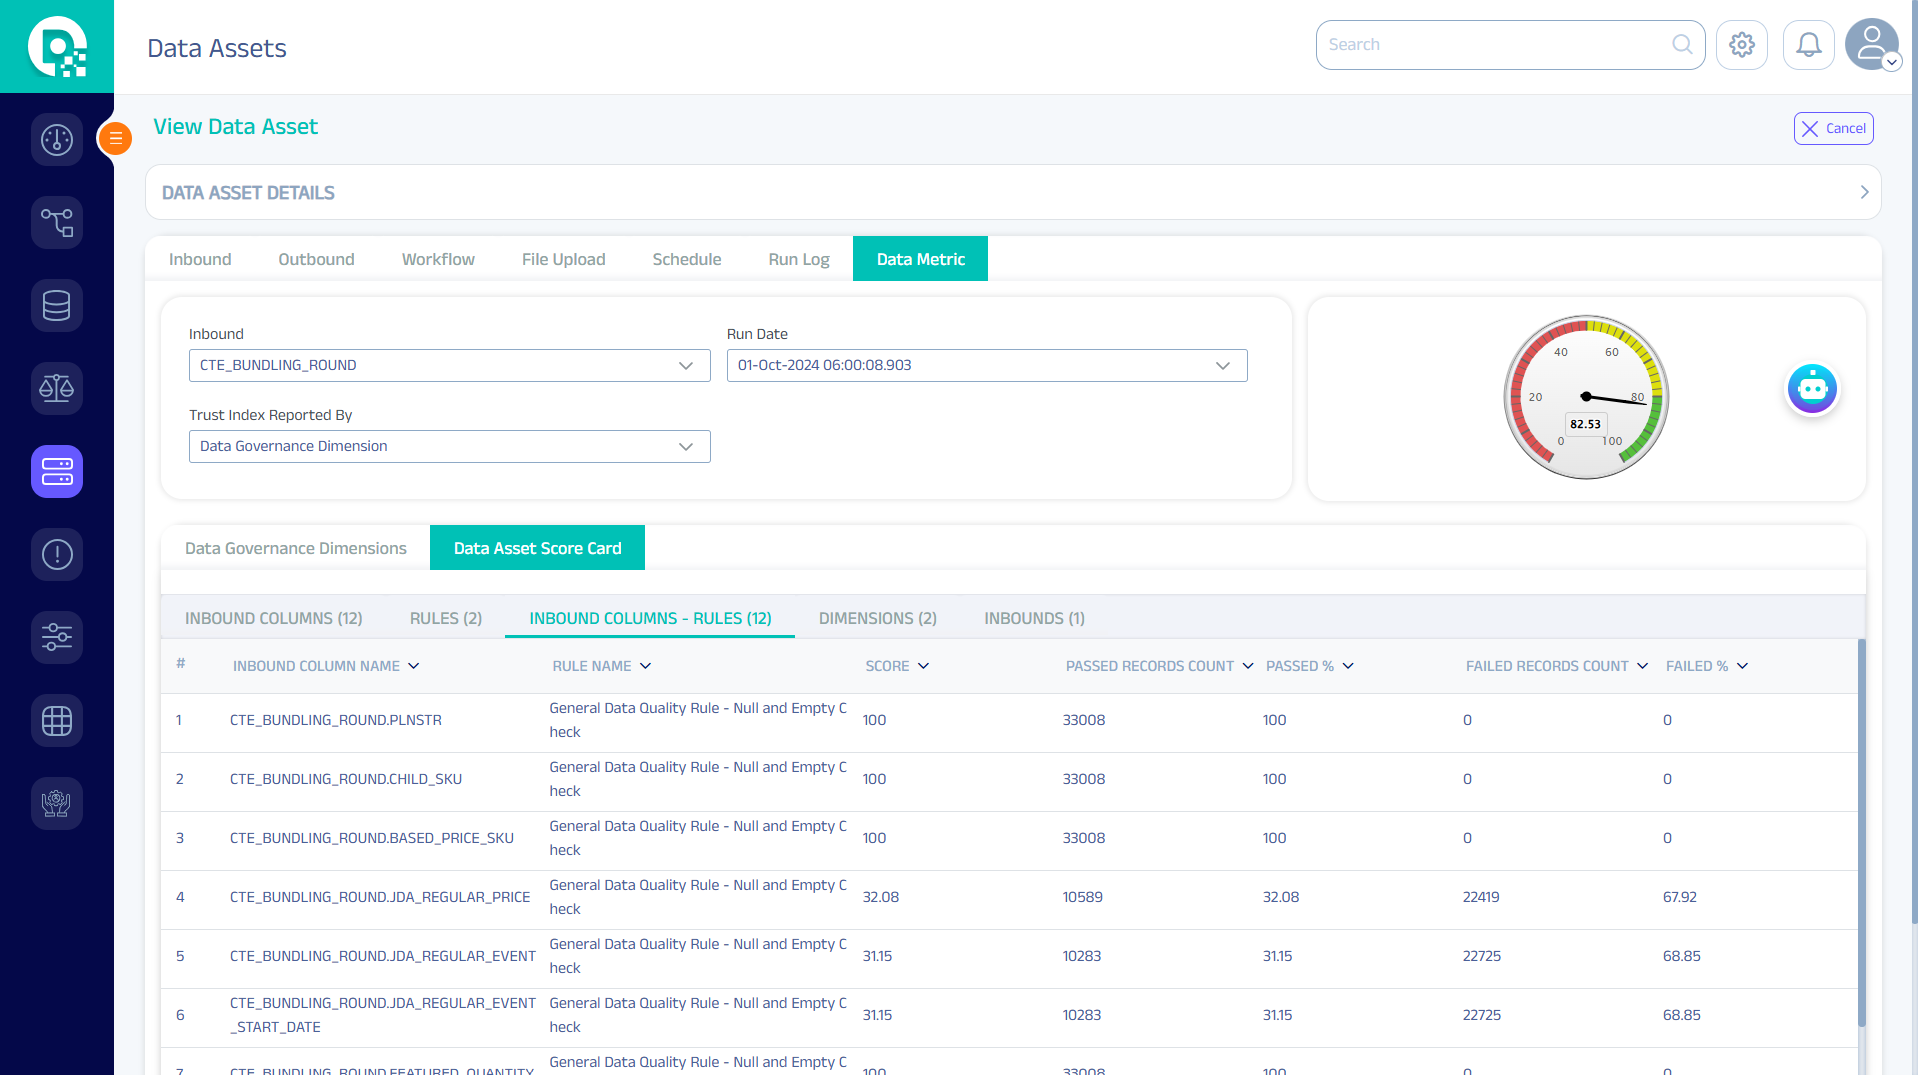This screenshot has width=1918, height=1075.
Task: Open the sliders settings sidebar icon
Action: [57, 637]
